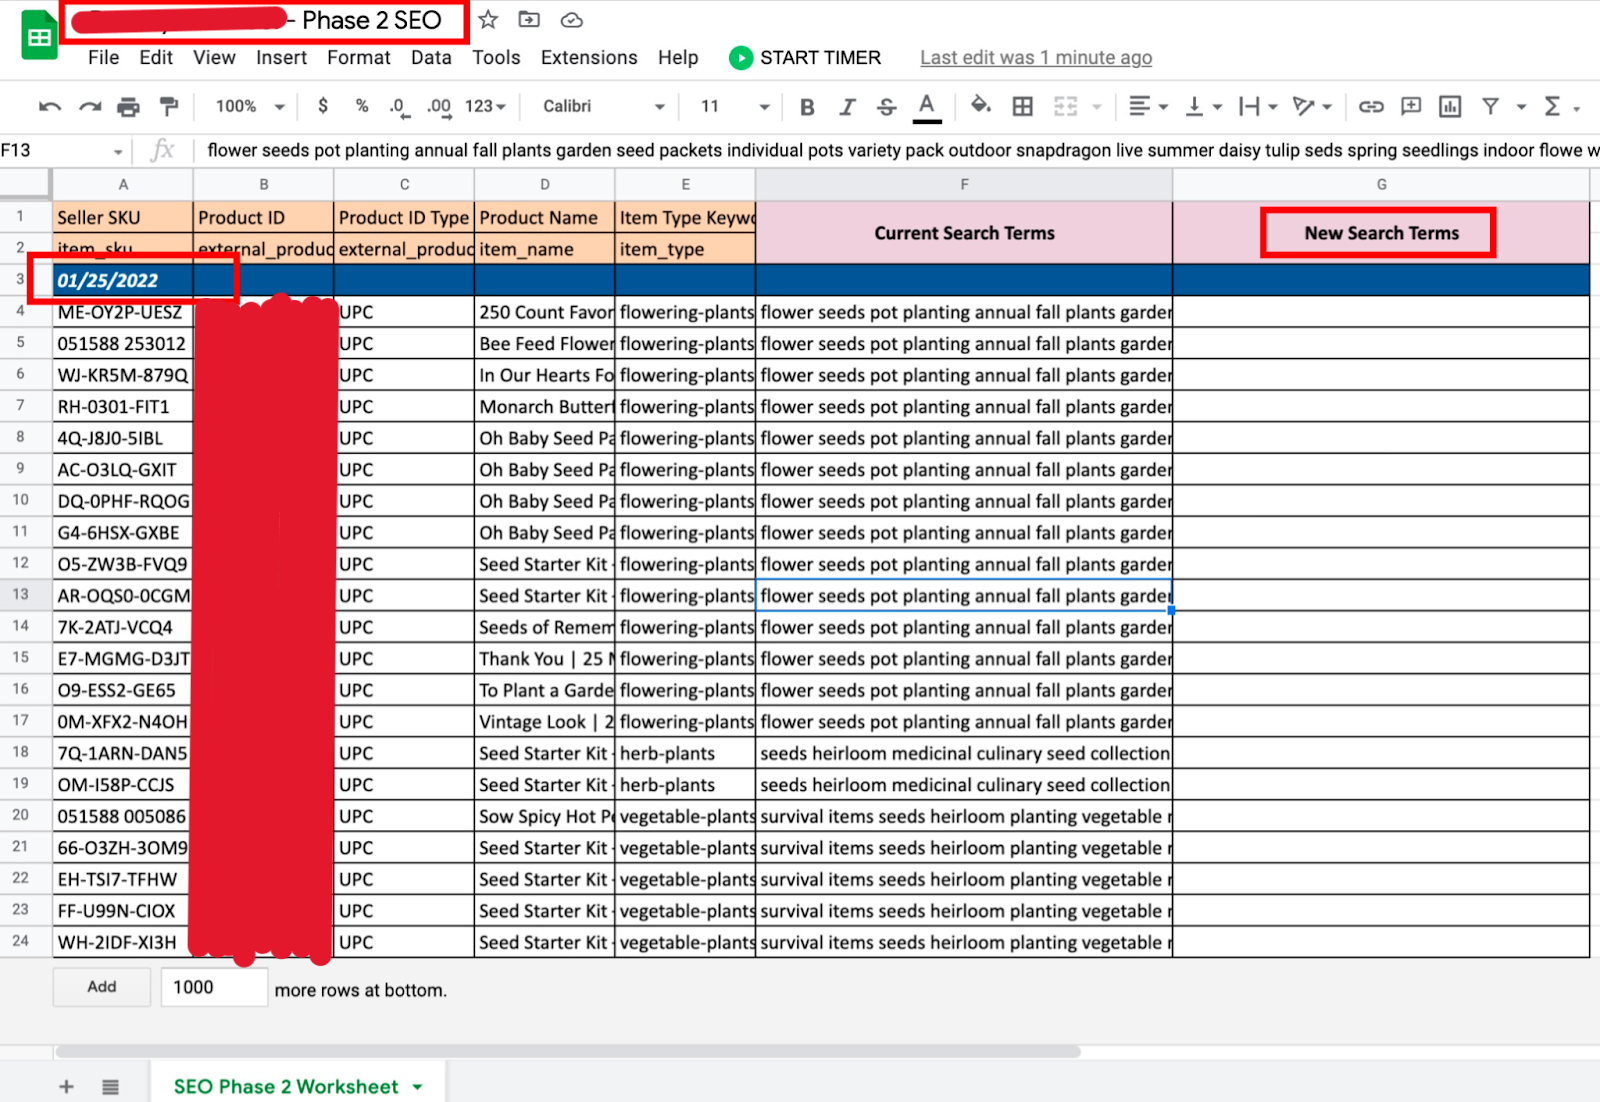This screenshot has height=1102, width=1600.
Task: Click the formula bar text
Action: 902,150
